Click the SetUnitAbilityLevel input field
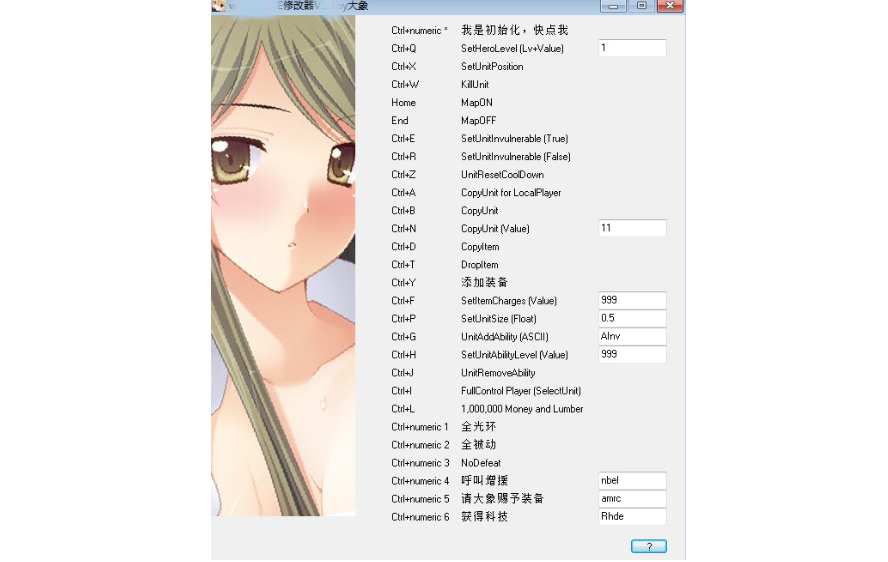The width and height of the screenshot is (888, 562). [632, 355]
